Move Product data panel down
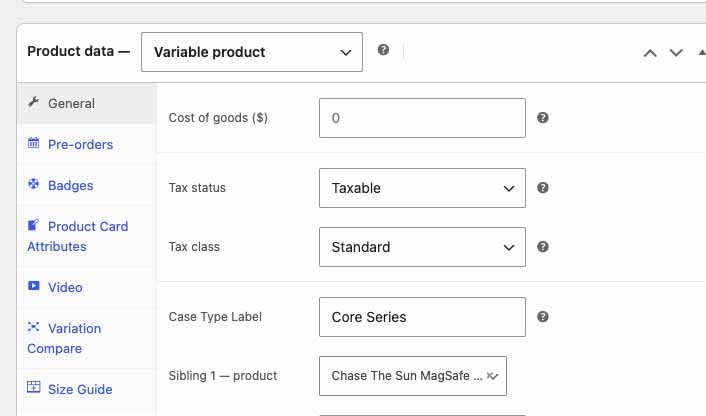Screen dimensions: 706x416 [x=676, y=54]
